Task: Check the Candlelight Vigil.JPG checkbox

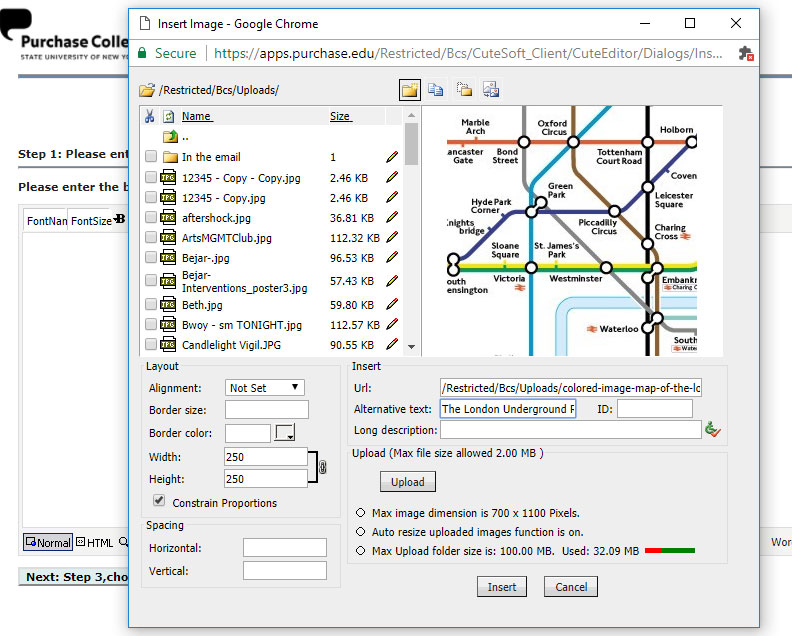Action: [x=151, y=345]
